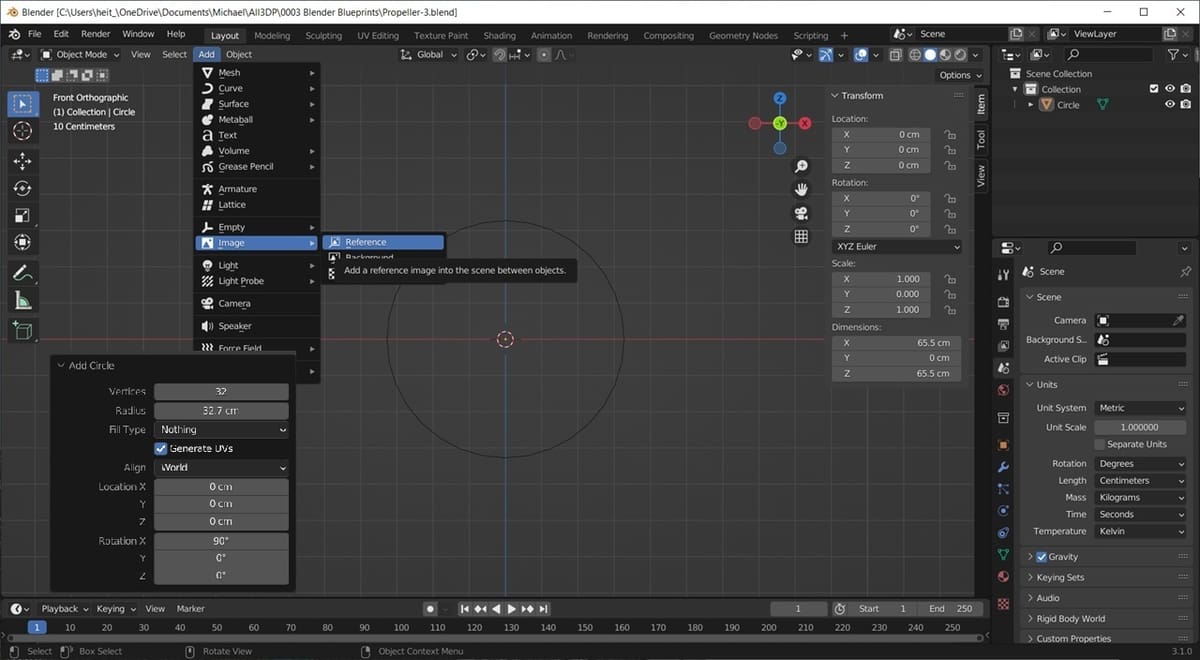Screen dimensions: 1200x660
Task: Select the Scale tool
Action: tap(23, 215)
